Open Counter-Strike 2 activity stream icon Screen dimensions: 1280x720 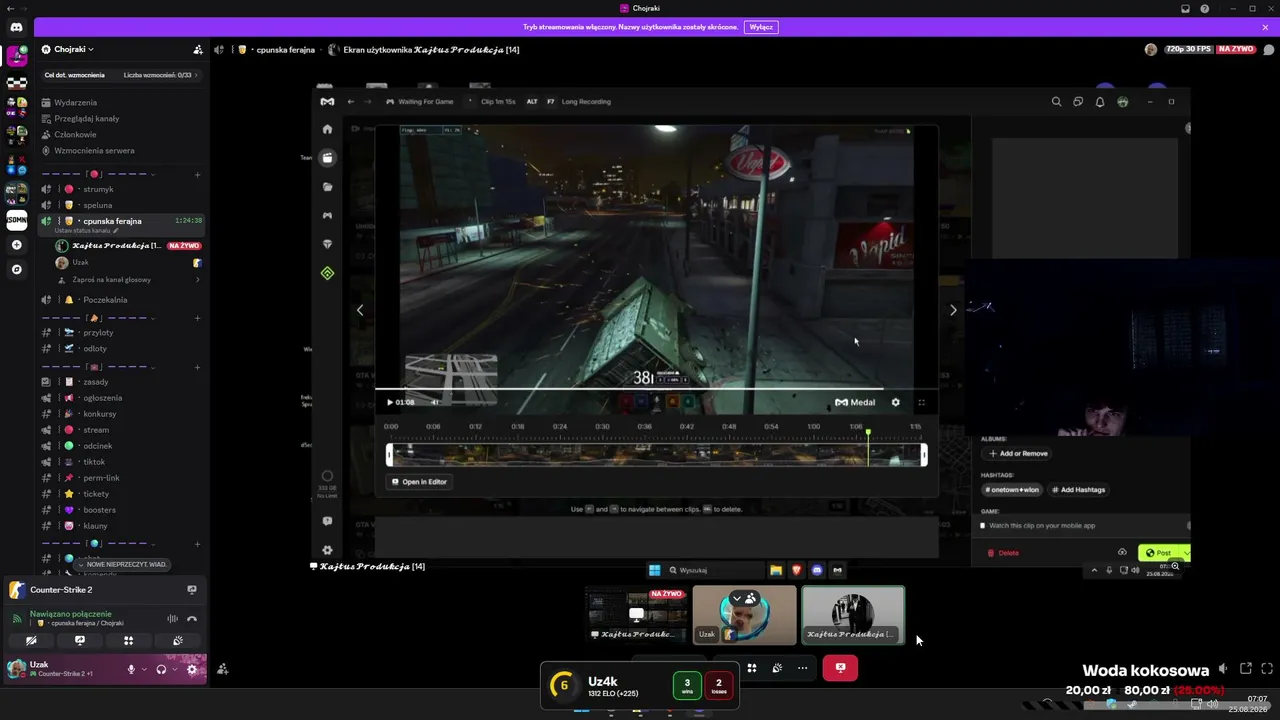pyautogui.click(x=192, y=590)
